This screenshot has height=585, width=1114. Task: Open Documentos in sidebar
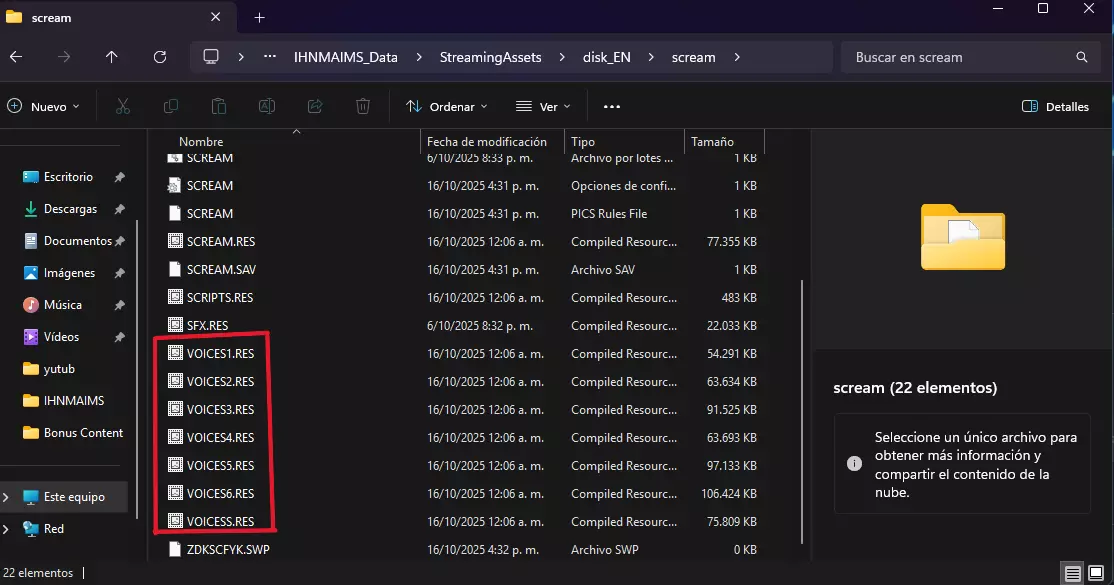(77, 241)
